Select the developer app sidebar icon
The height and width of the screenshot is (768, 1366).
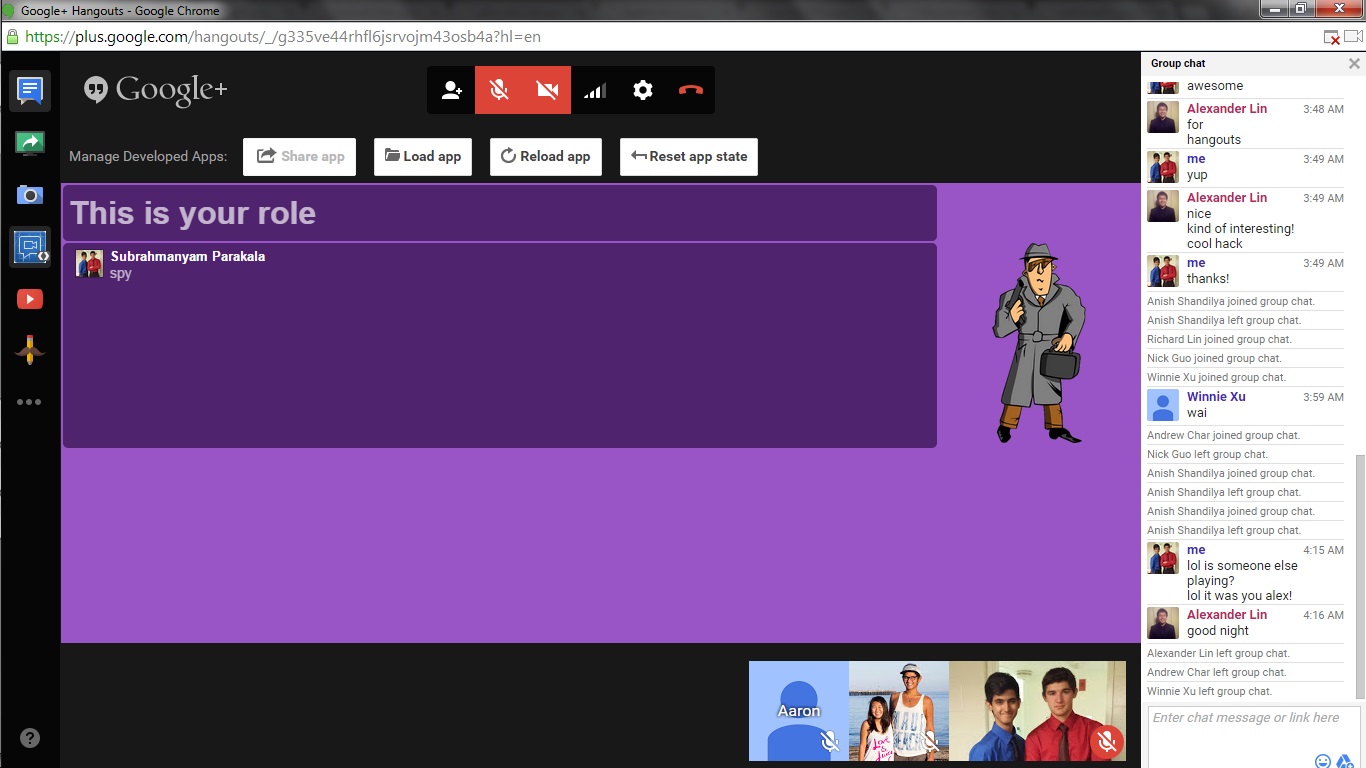click(30, 247)
